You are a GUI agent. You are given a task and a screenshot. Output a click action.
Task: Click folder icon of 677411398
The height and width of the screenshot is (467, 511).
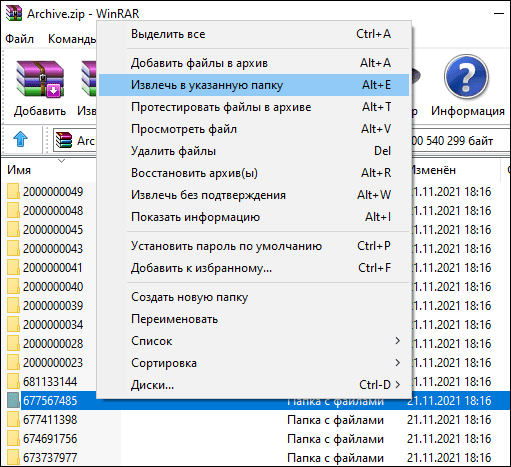pyautogui.click(x=13, y=420)
